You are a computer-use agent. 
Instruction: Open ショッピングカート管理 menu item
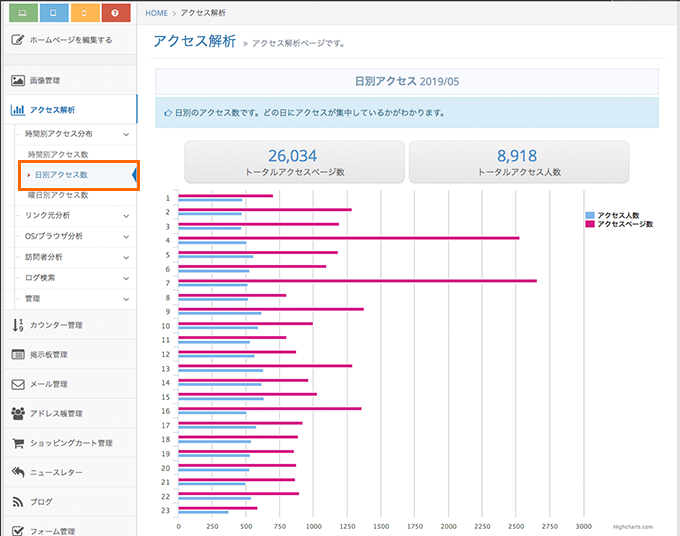pos(70,443)
